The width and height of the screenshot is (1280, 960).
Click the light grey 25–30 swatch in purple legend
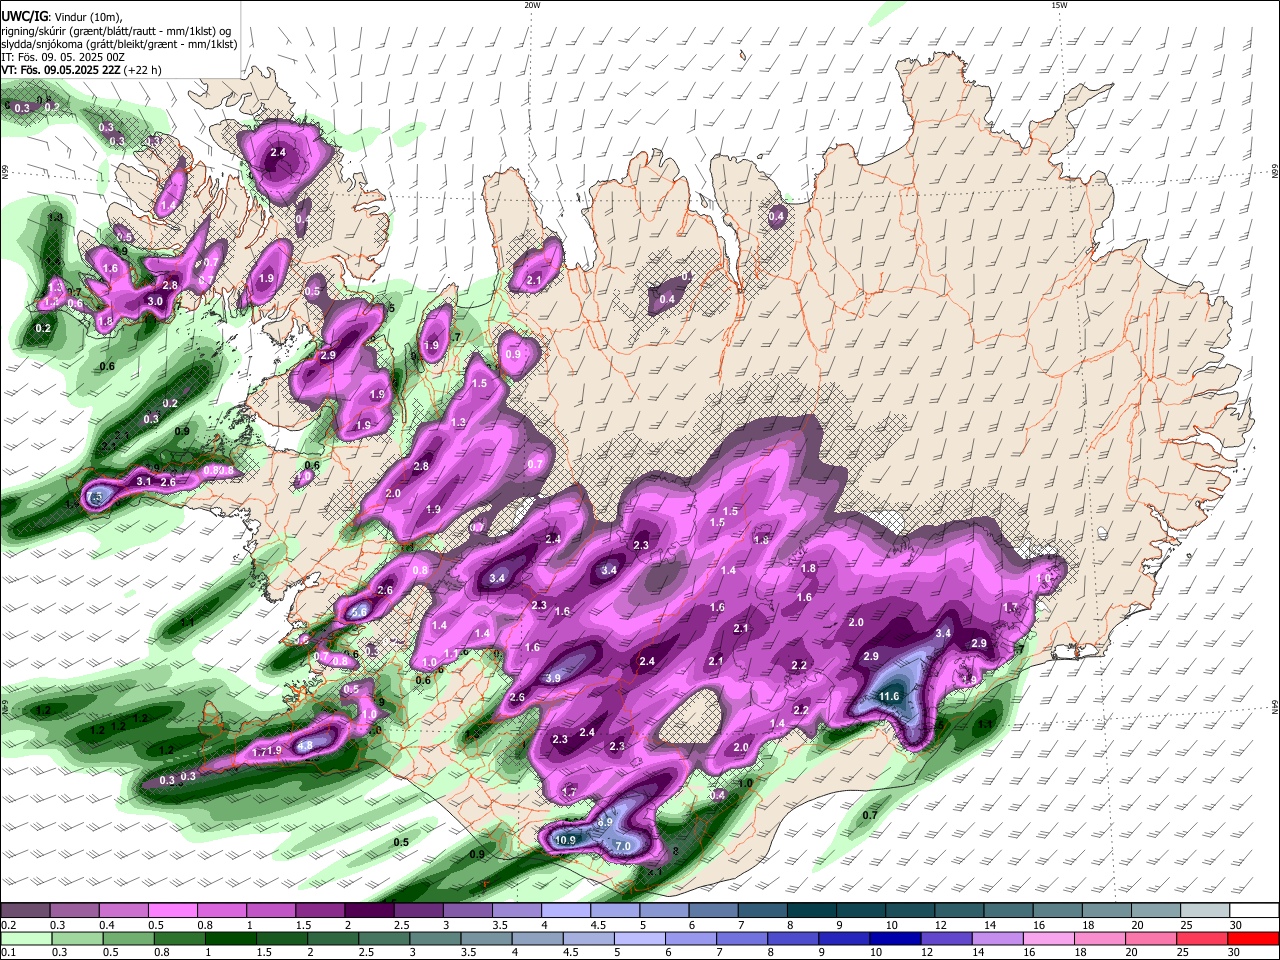tap(1203, 911)
